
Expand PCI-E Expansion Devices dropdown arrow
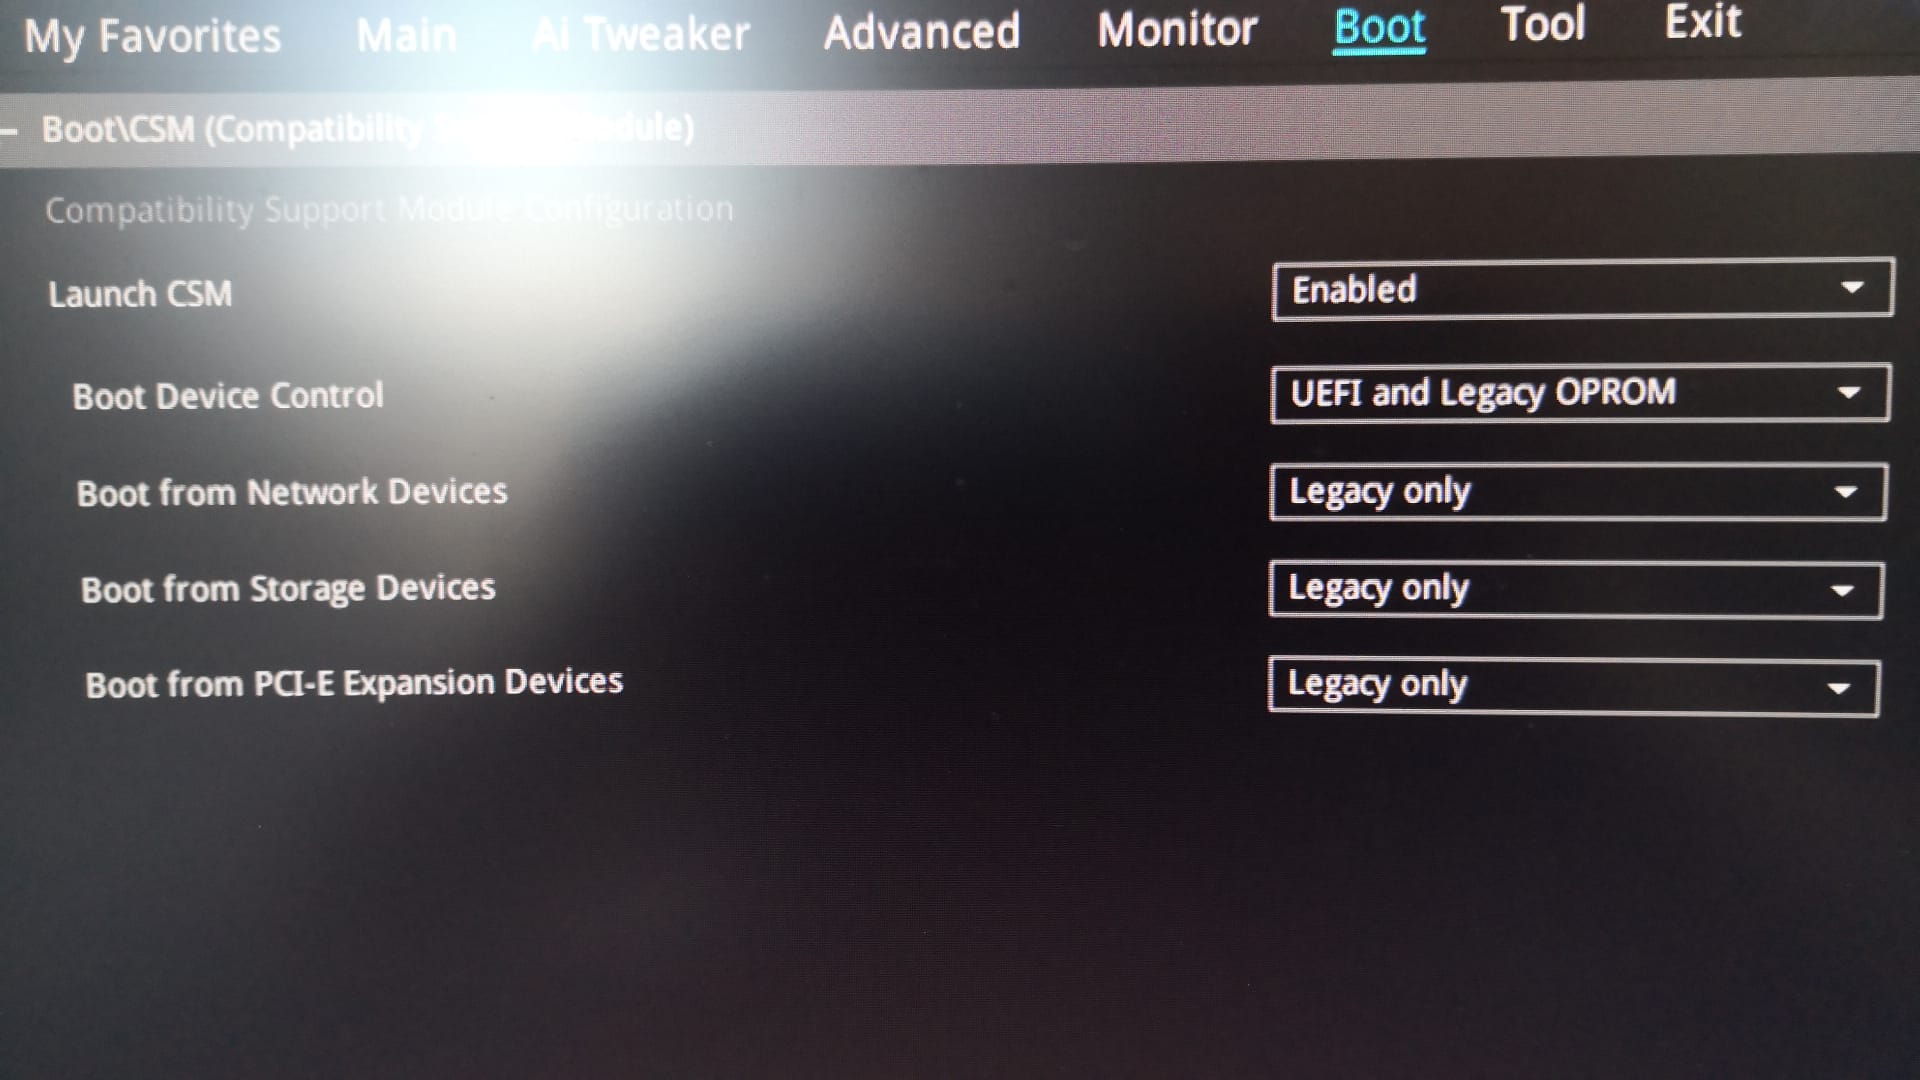pyautogui.click(x=1838, y=688)
